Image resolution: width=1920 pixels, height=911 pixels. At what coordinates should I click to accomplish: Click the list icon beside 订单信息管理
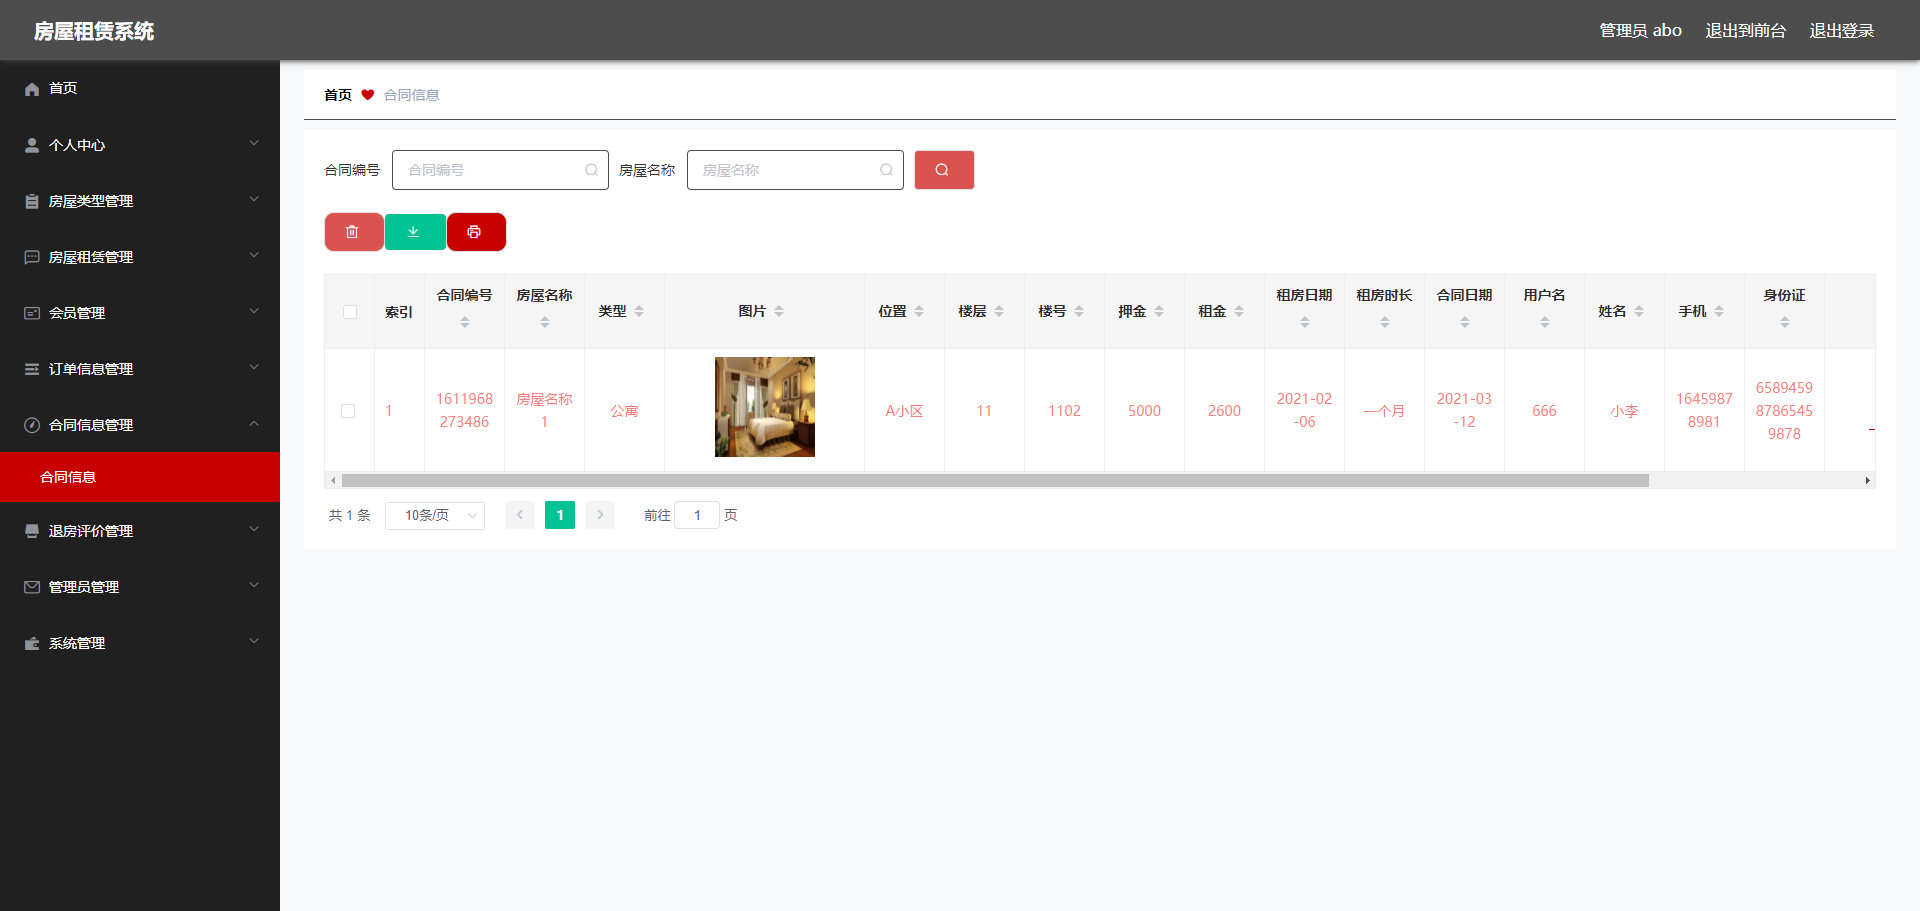pos(32,369)
